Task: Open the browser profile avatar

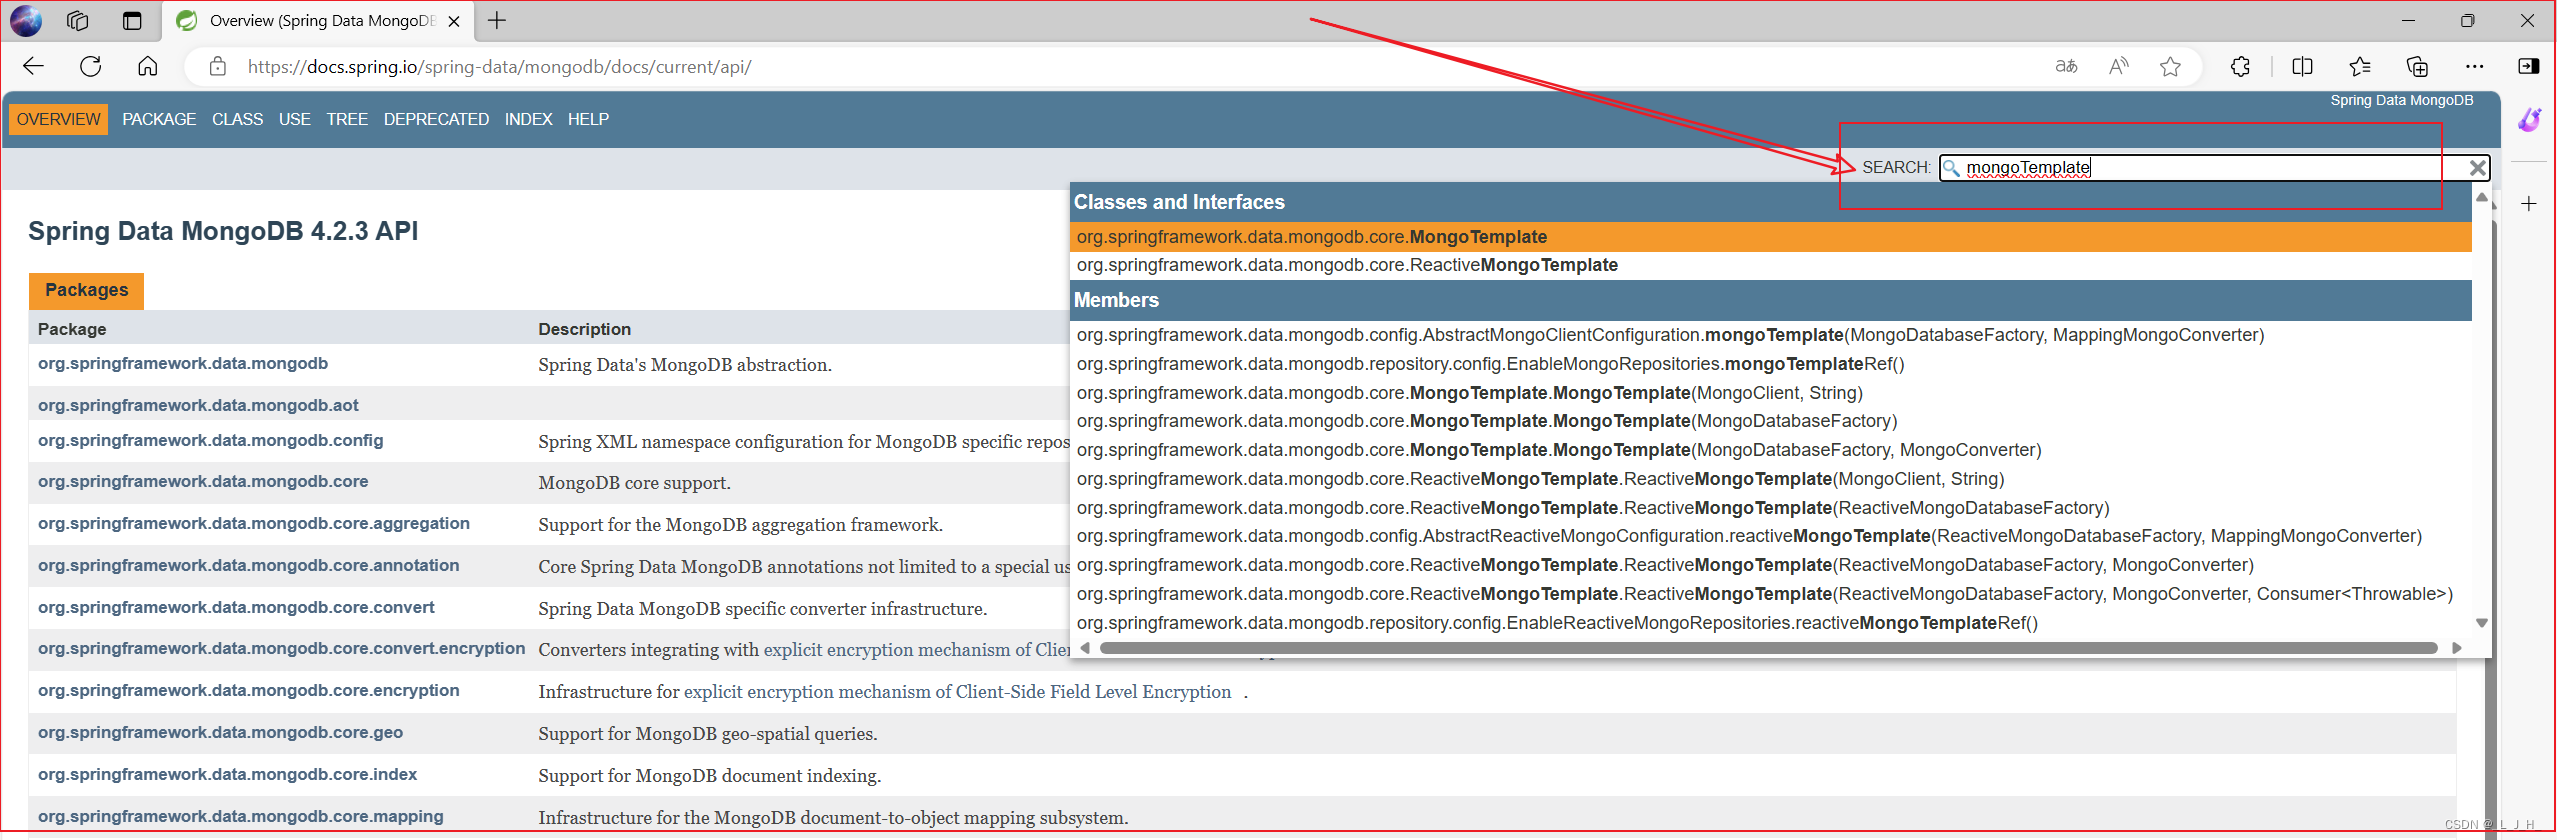Action: pyautogui.click(x=25, y=20)
